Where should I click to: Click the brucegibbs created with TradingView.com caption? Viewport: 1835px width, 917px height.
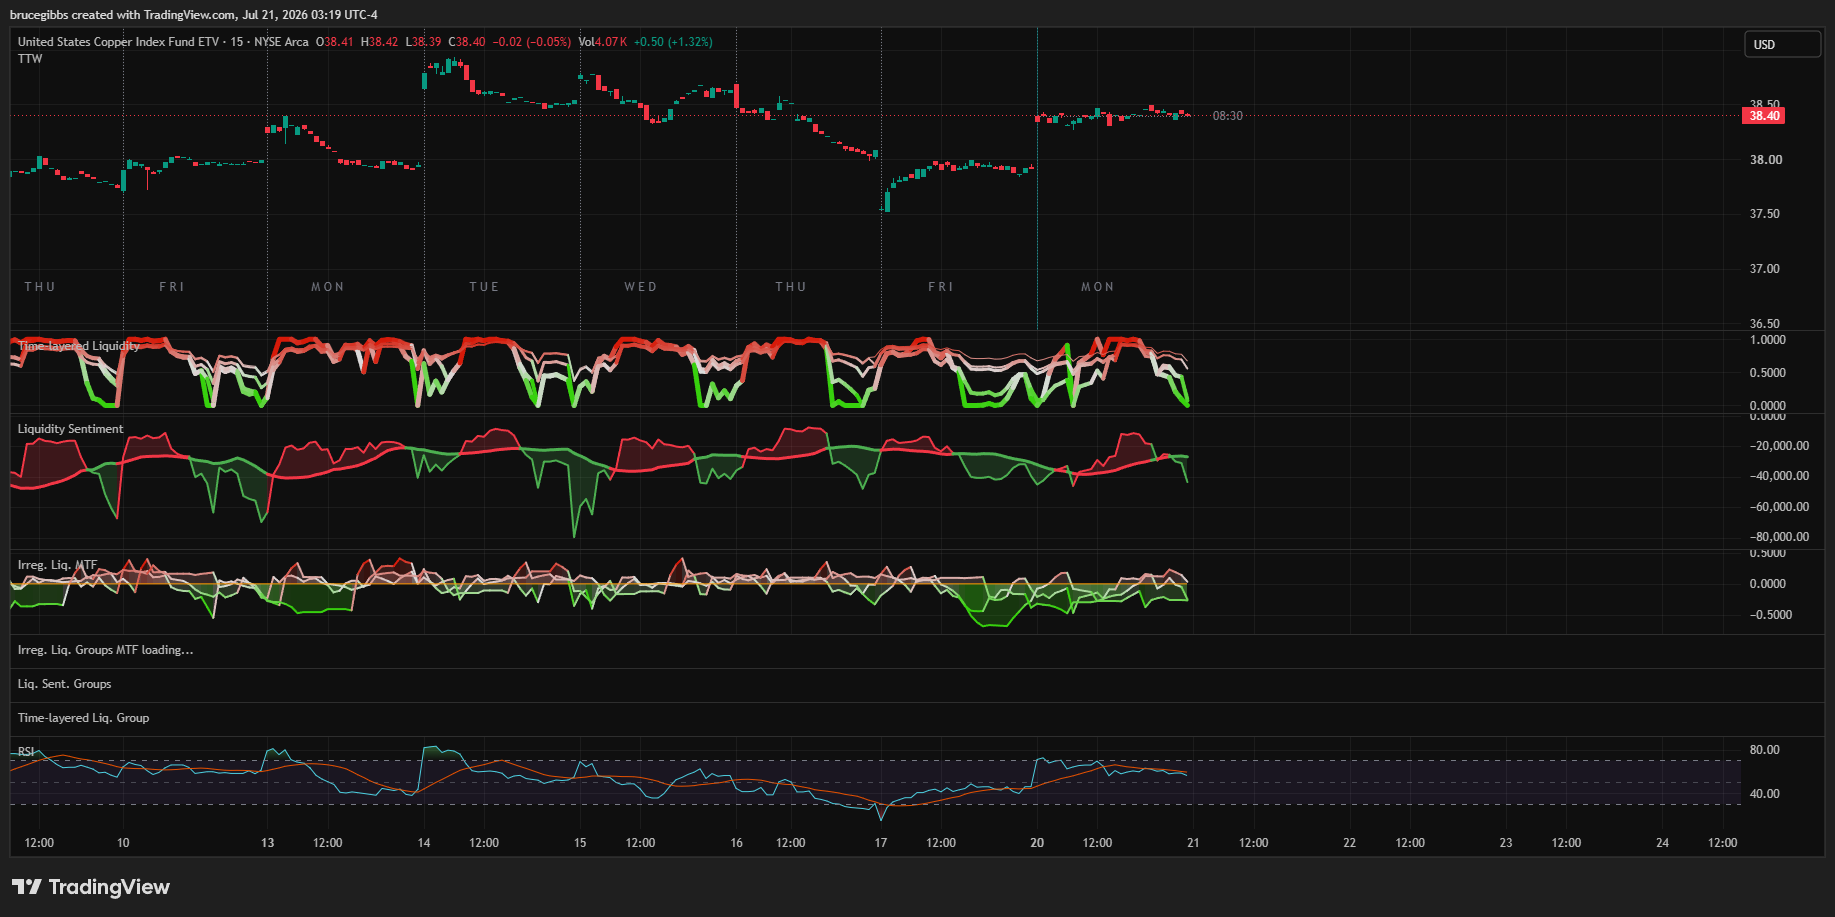[x=194, y=15]
